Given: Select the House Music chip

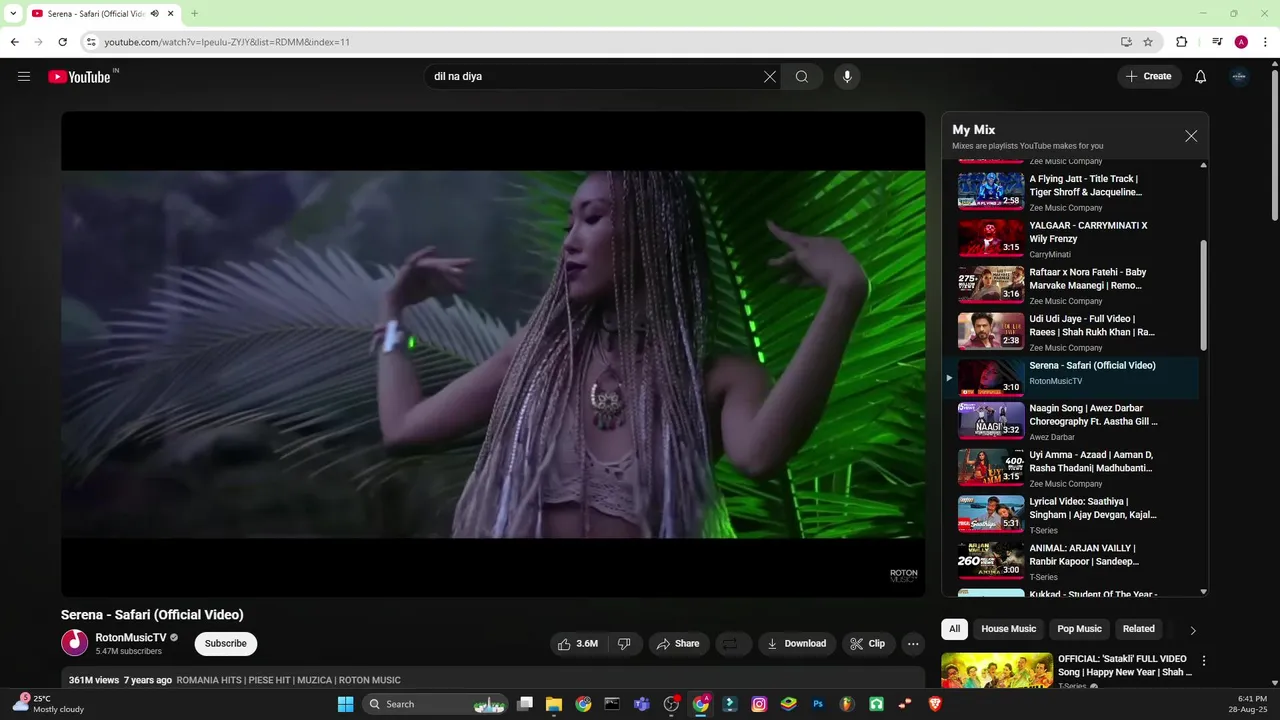Looking at the screenshot, I should [1008, 629].
